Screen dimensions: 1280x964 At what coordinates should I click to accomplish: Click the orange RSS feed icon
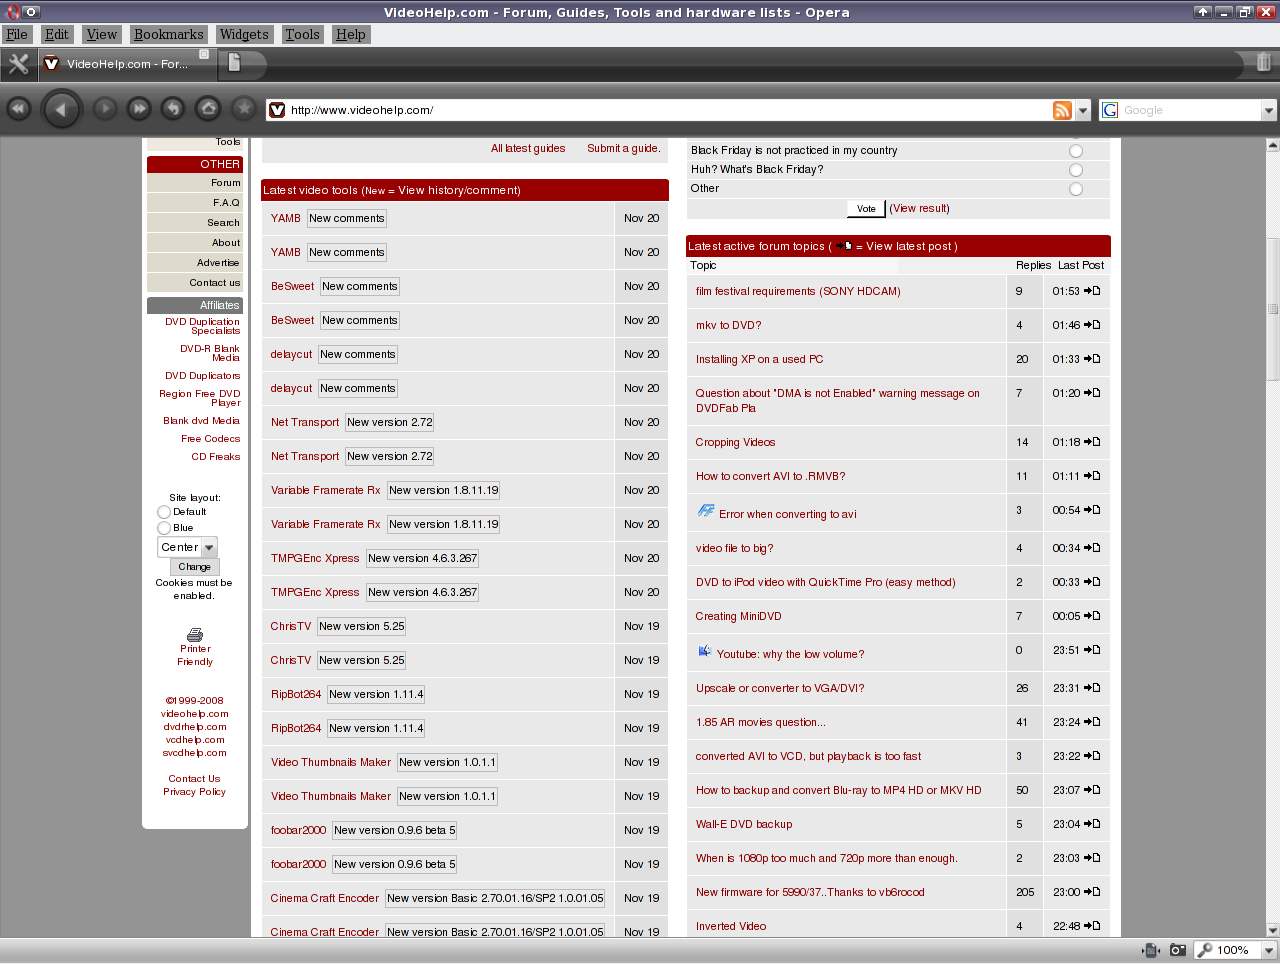1062,110
